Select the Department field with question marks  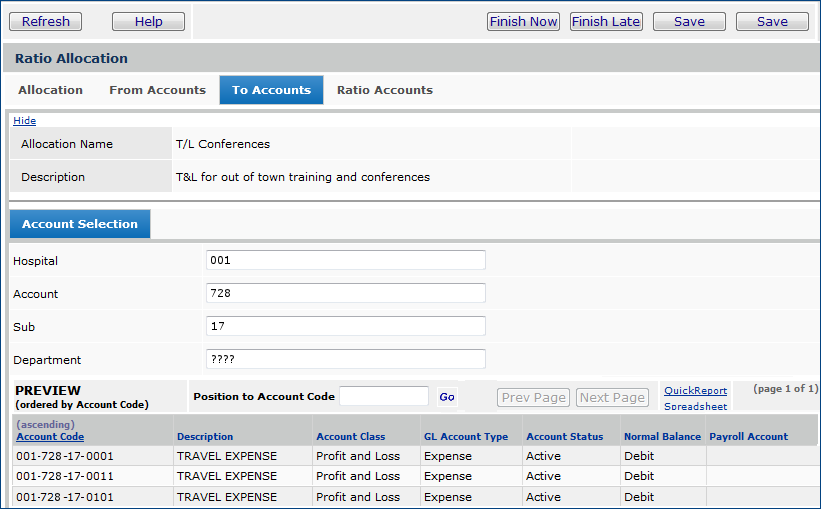(x=345, y=359)
